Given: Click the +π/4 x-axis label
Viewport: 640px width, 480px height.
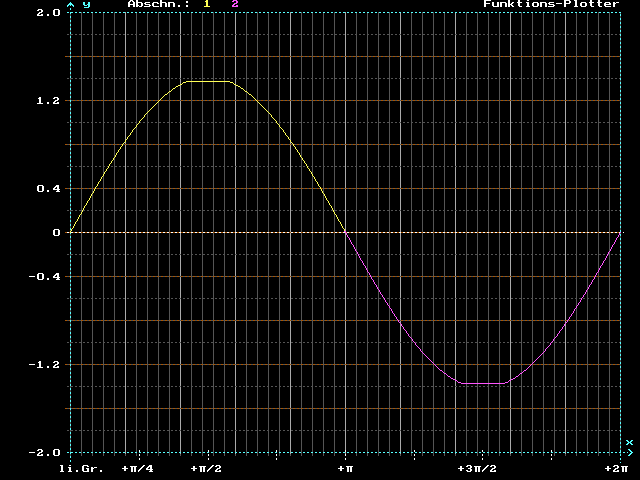Looking at the screenshot, I should 138,469.
